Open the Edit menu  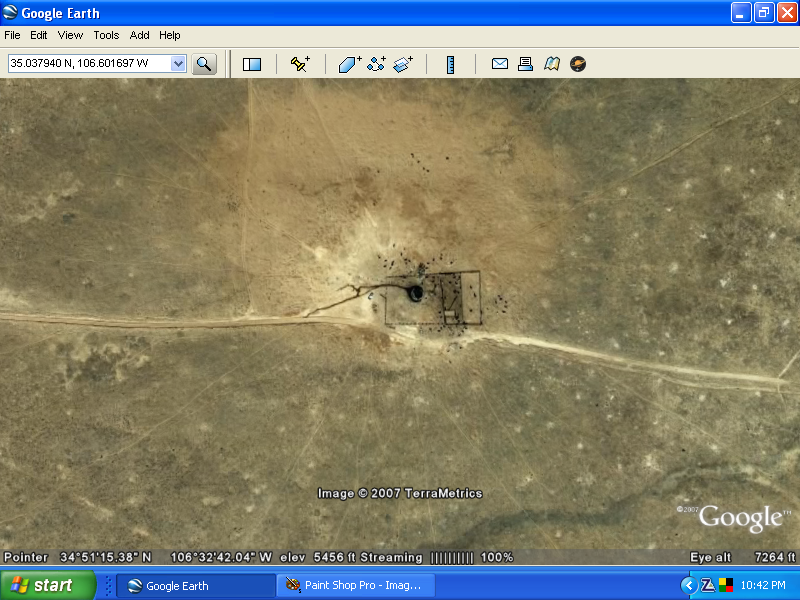point(38,35)
